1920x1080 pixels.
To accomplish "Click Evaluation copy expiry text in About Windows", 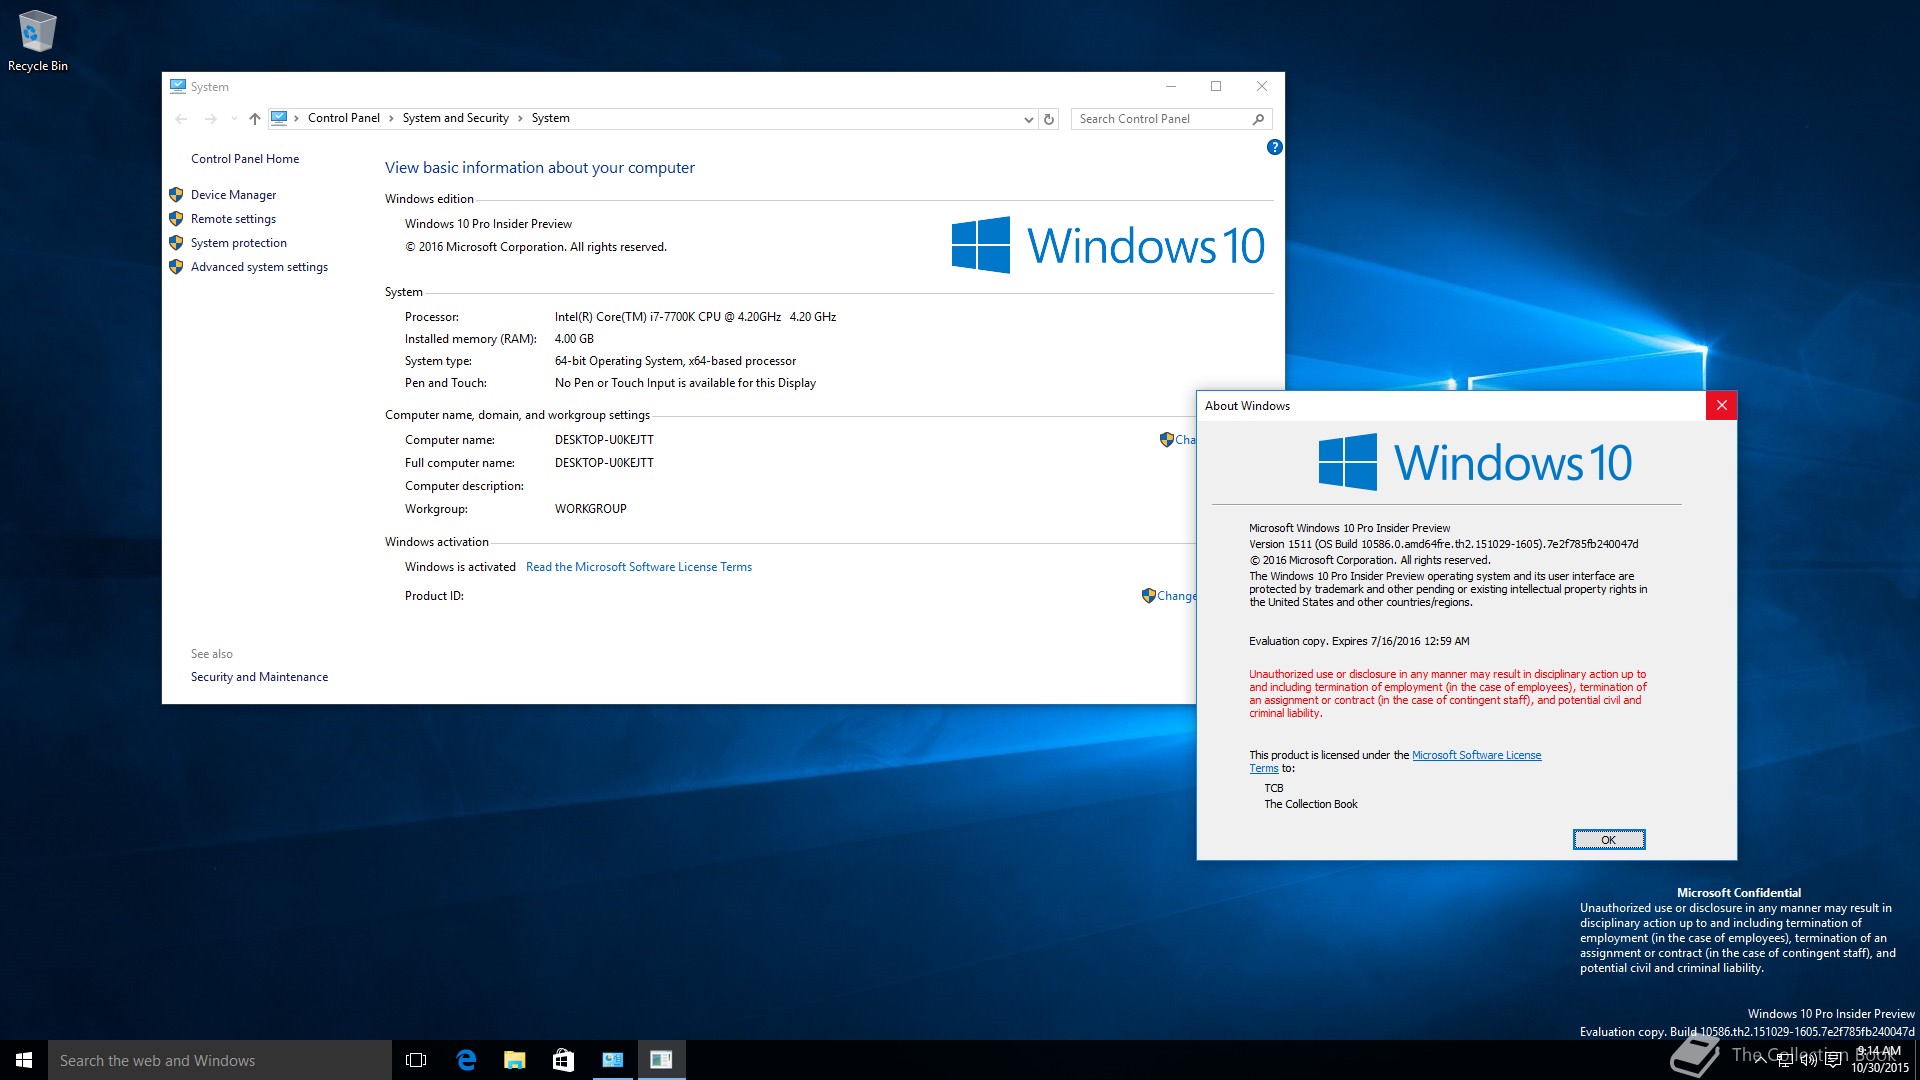I will coord(1359,641).
